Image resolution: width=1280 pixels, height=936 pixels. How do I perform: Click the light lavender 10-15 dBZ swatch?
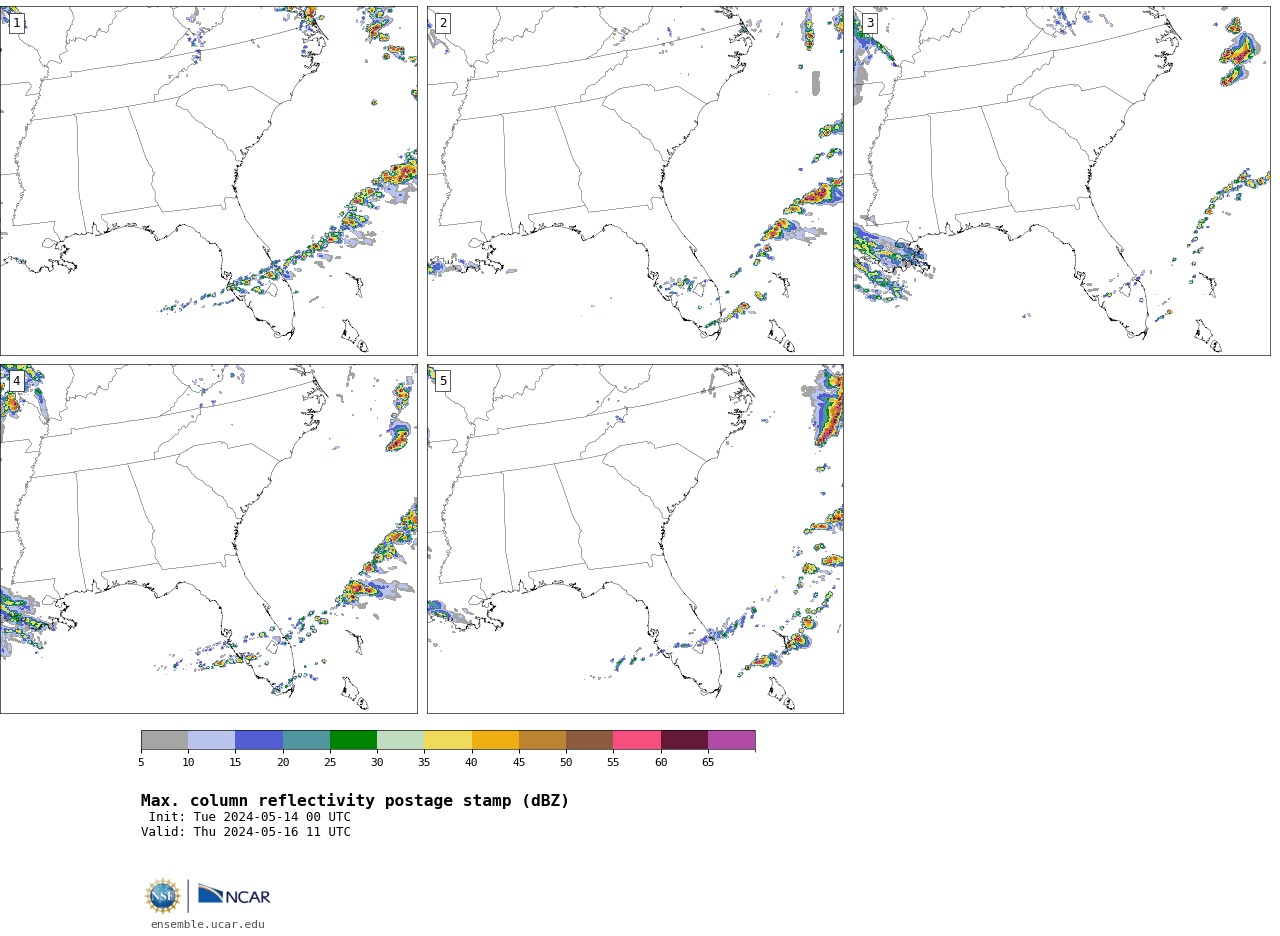212,740
